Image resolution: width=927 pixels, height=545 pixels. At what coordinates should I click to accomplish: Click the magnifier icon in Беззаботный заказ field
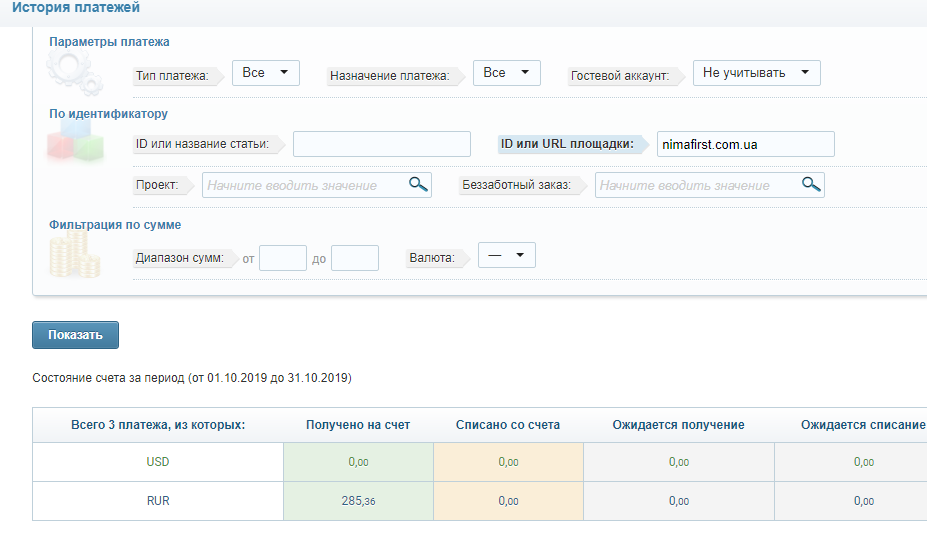point(811,184)
